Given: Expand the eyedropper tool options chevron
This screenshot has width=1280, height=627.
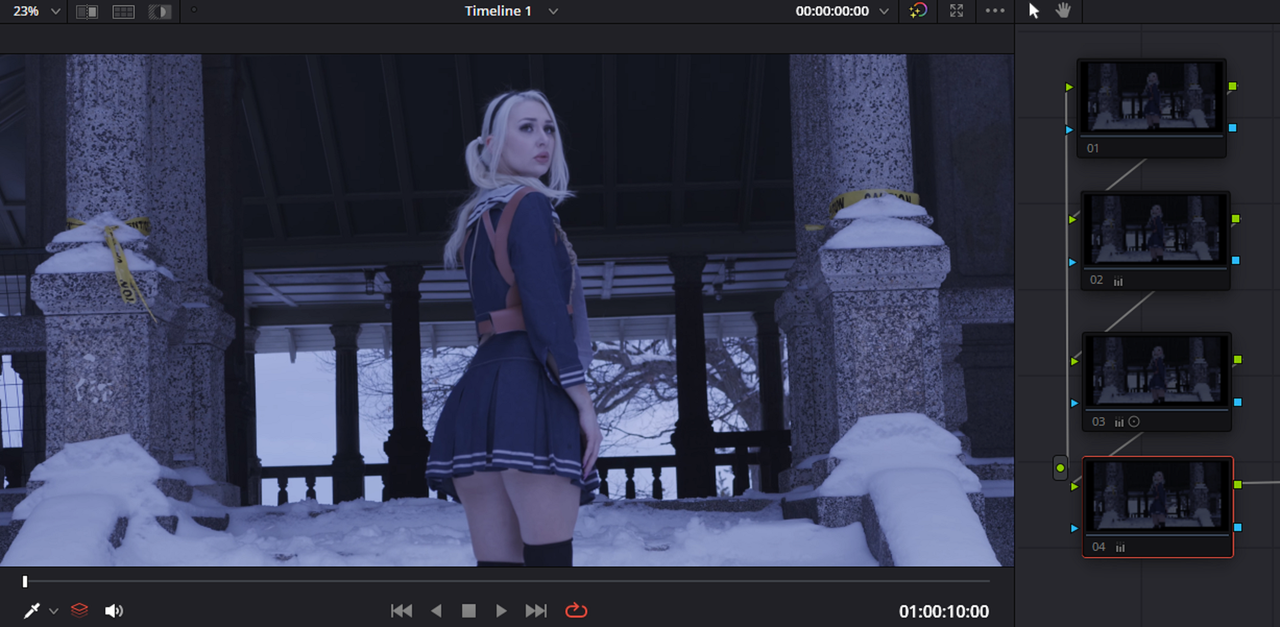Looking at the screenshot, I should point(53,610).
